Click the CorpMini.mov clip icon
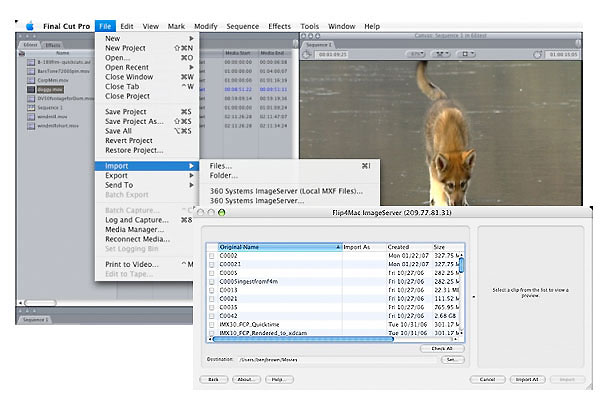This screenshot has width=610, height=410. point(31,80)
